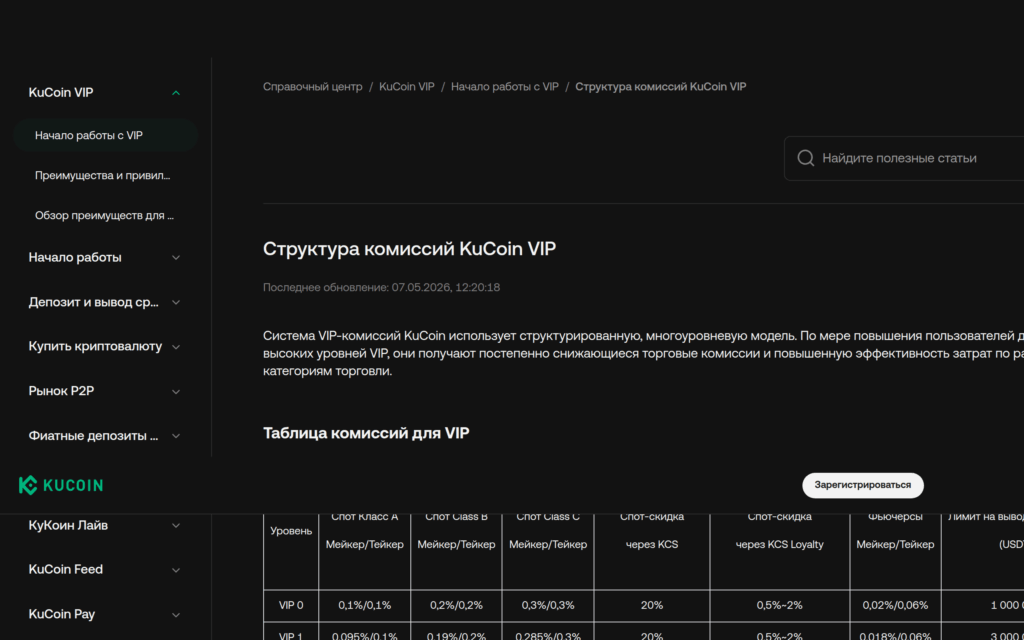Expand the KuCoin Feed section
Viewport: 1024px width, 640px height.
tap(176, 569)
